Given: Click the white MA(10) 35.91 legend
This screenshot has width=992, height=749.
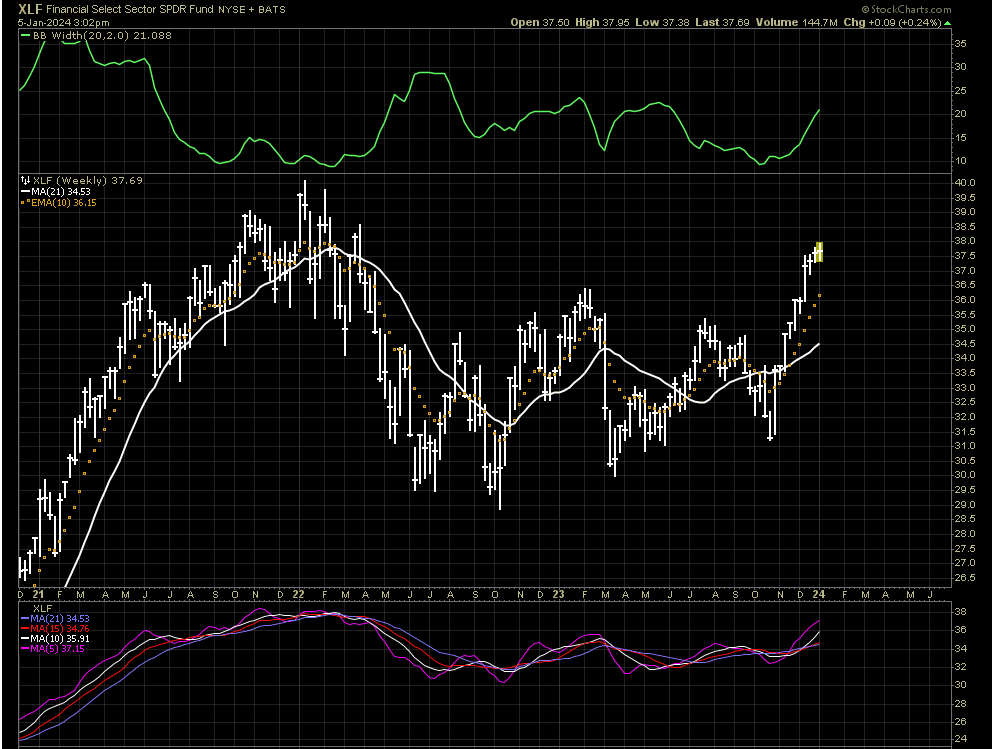Looking at the screenshot, I should (60, 639).
